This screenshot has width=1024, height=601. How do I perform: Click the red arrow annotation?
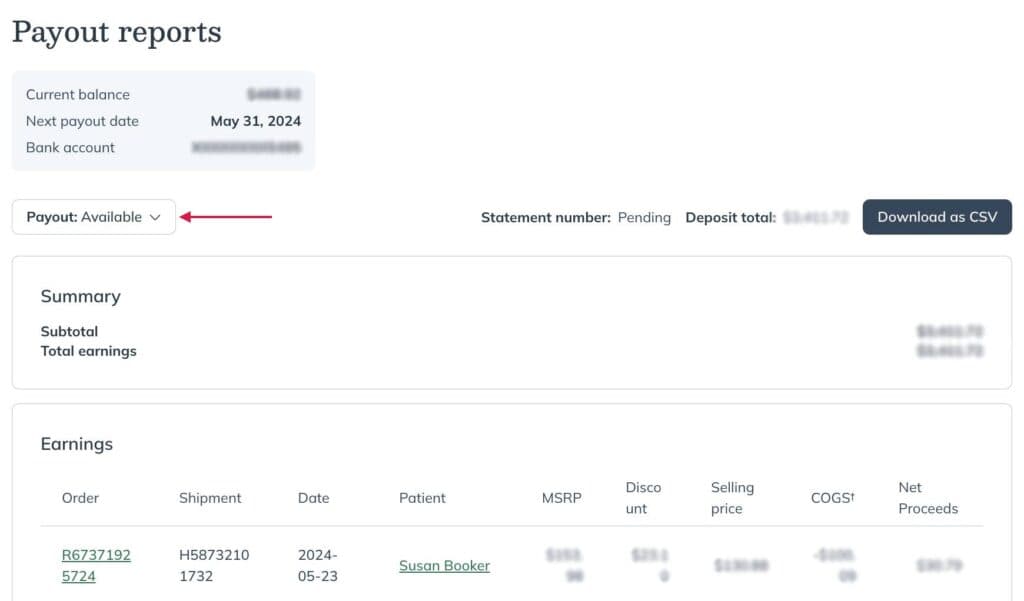225,217
